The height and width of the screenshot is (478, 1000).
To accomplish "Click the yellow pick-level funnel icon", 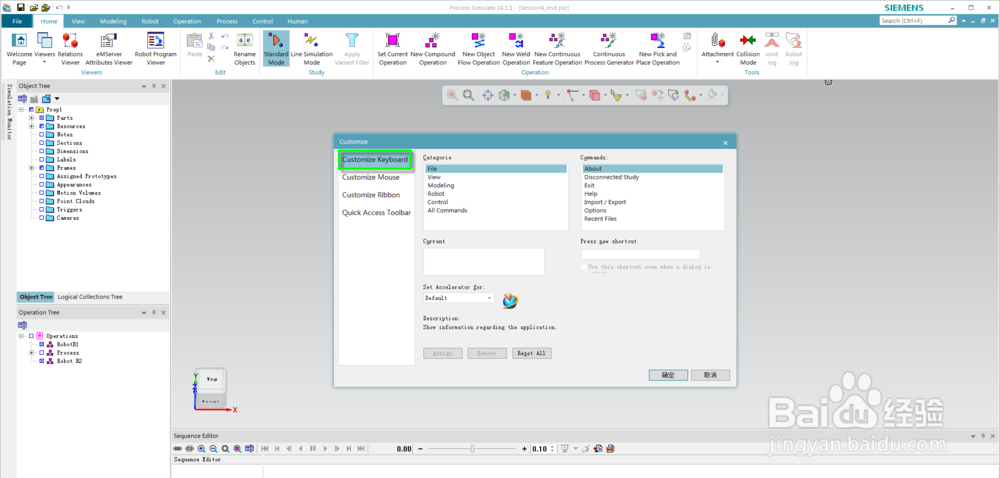I will click(615, 95).
